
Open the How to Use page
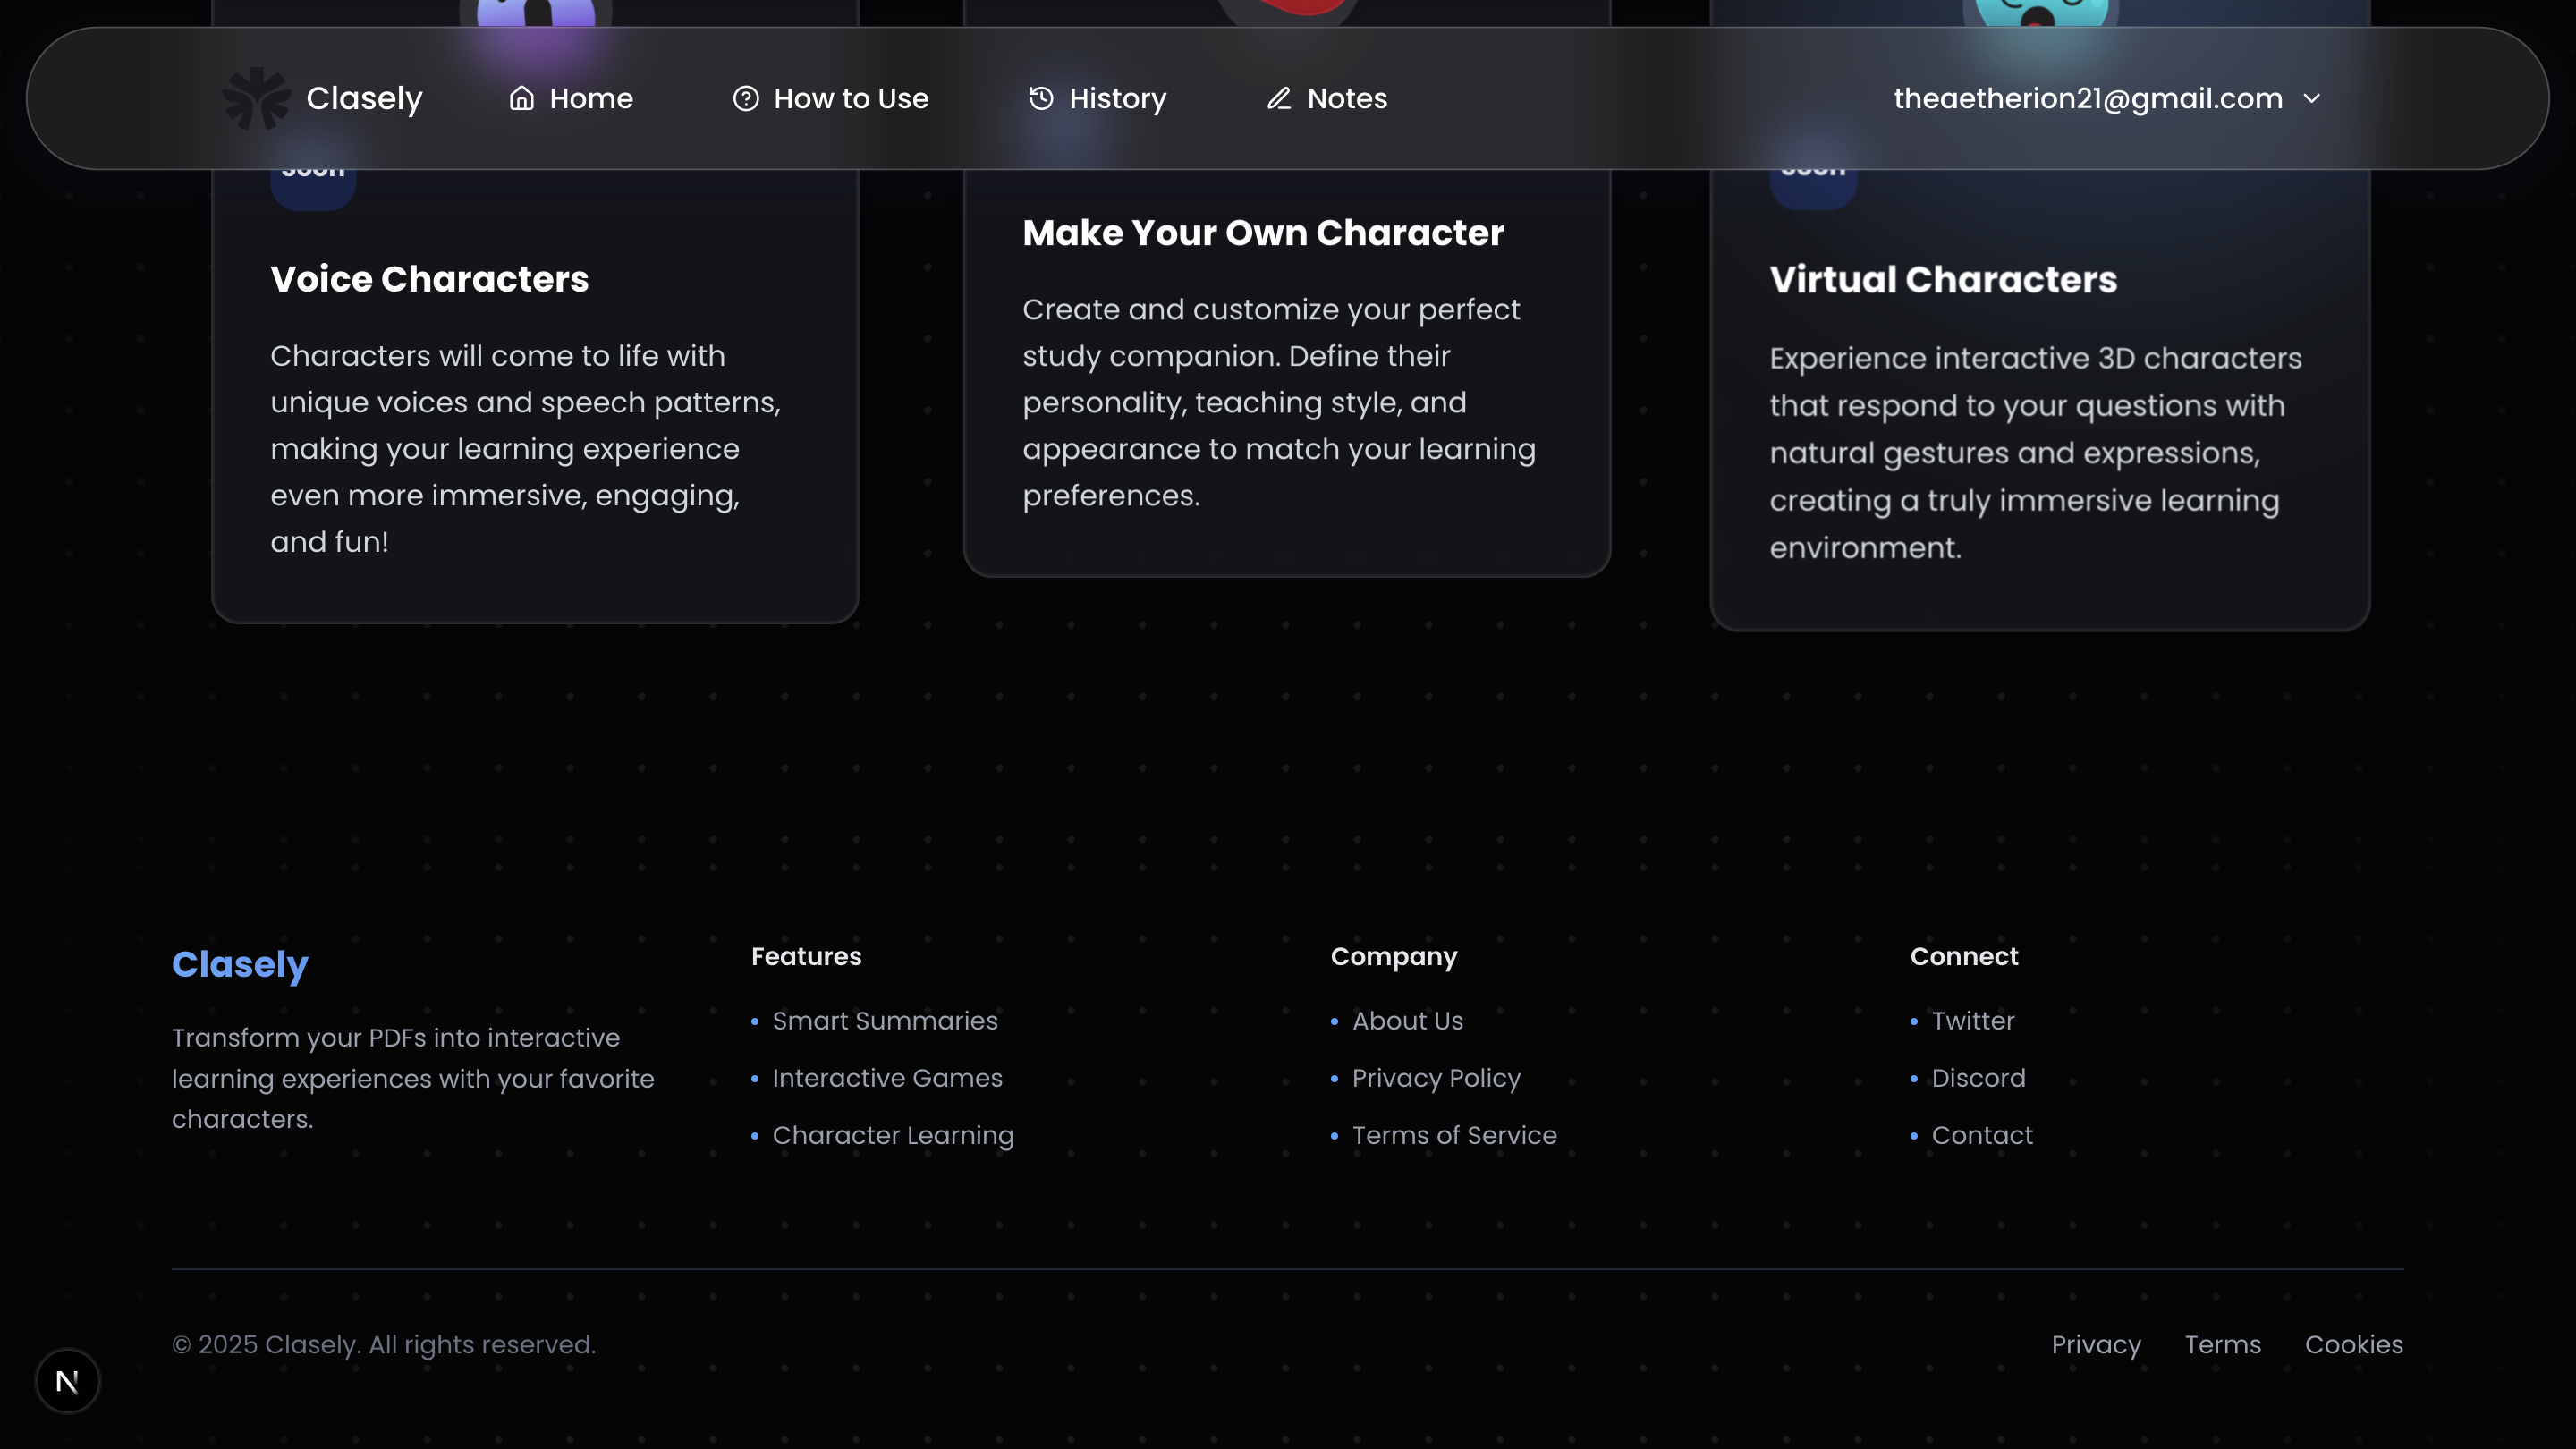(x=831, y=98)
